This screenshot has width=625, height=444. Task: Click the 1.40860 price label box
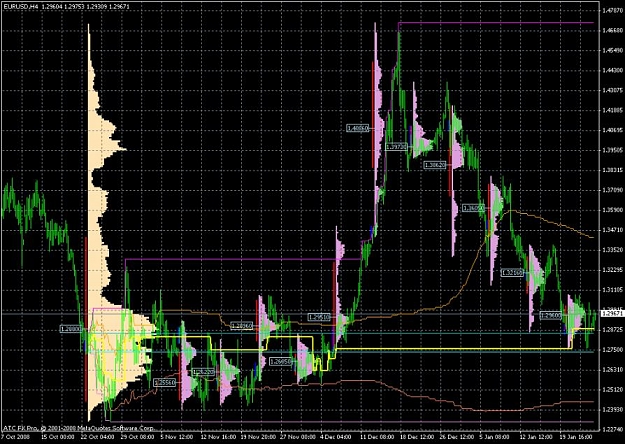(358, 128)
